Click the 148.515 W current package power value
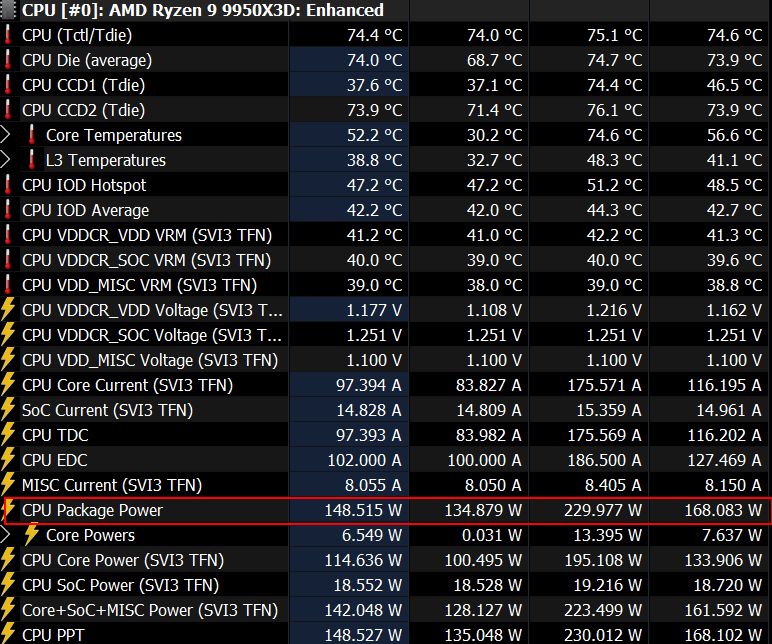Image resolution: width=772 pixels, height=644 pixels. coord(363,511)
